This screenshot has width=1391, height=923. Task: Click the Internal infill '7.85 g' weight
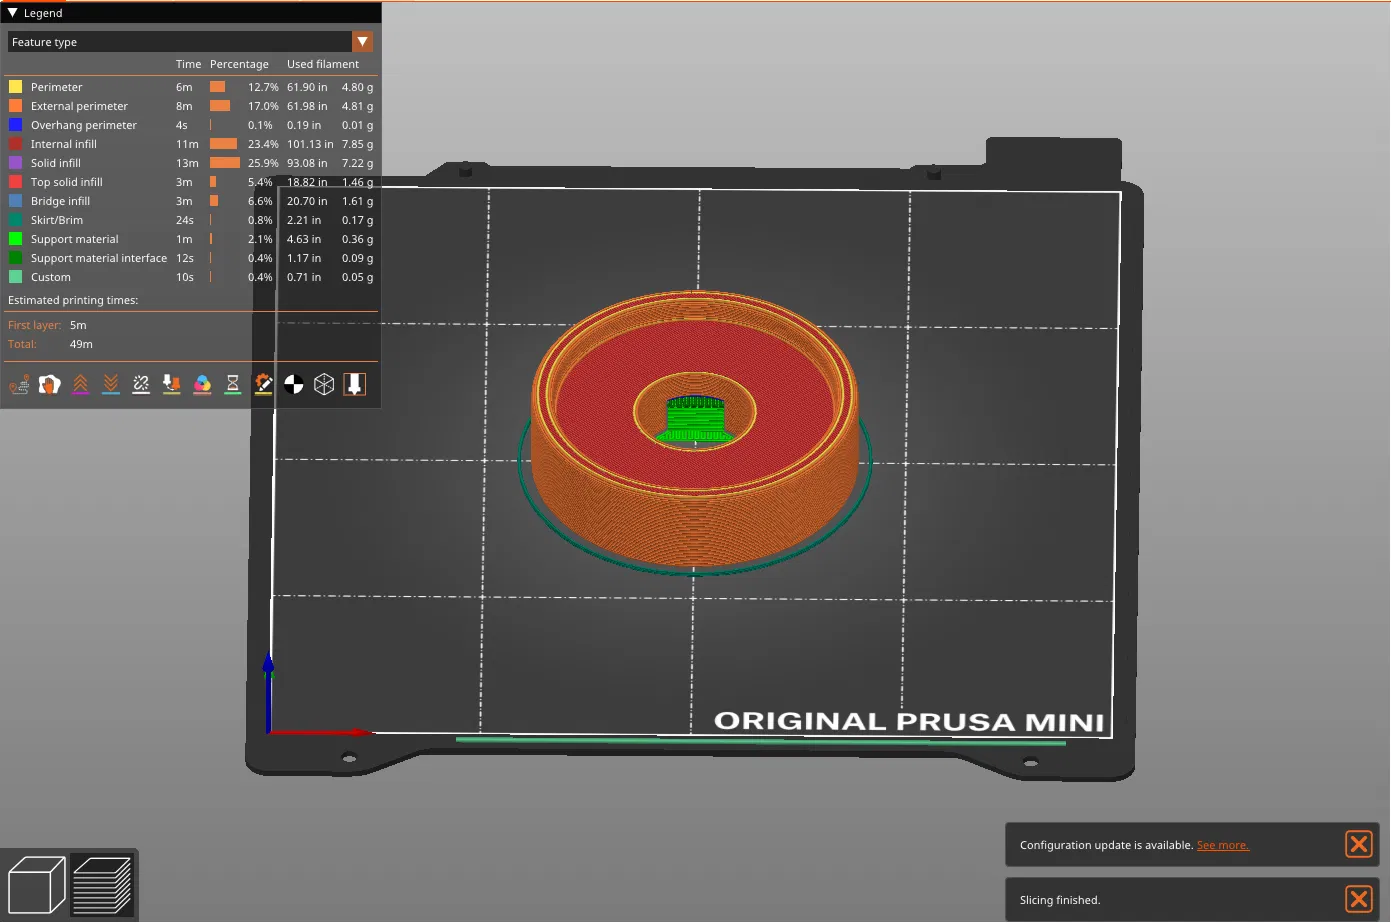tap(357, 144)
